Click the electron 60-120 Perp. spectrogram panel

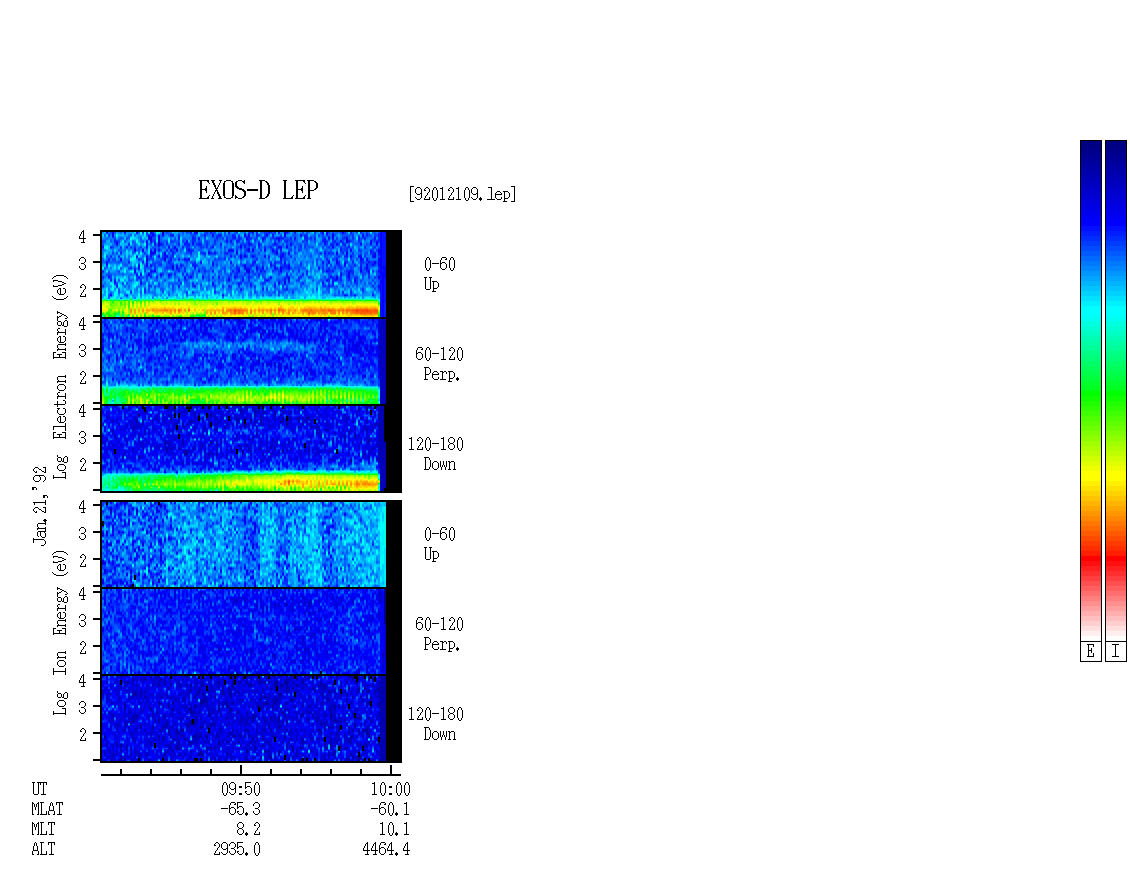click(251, 361)
